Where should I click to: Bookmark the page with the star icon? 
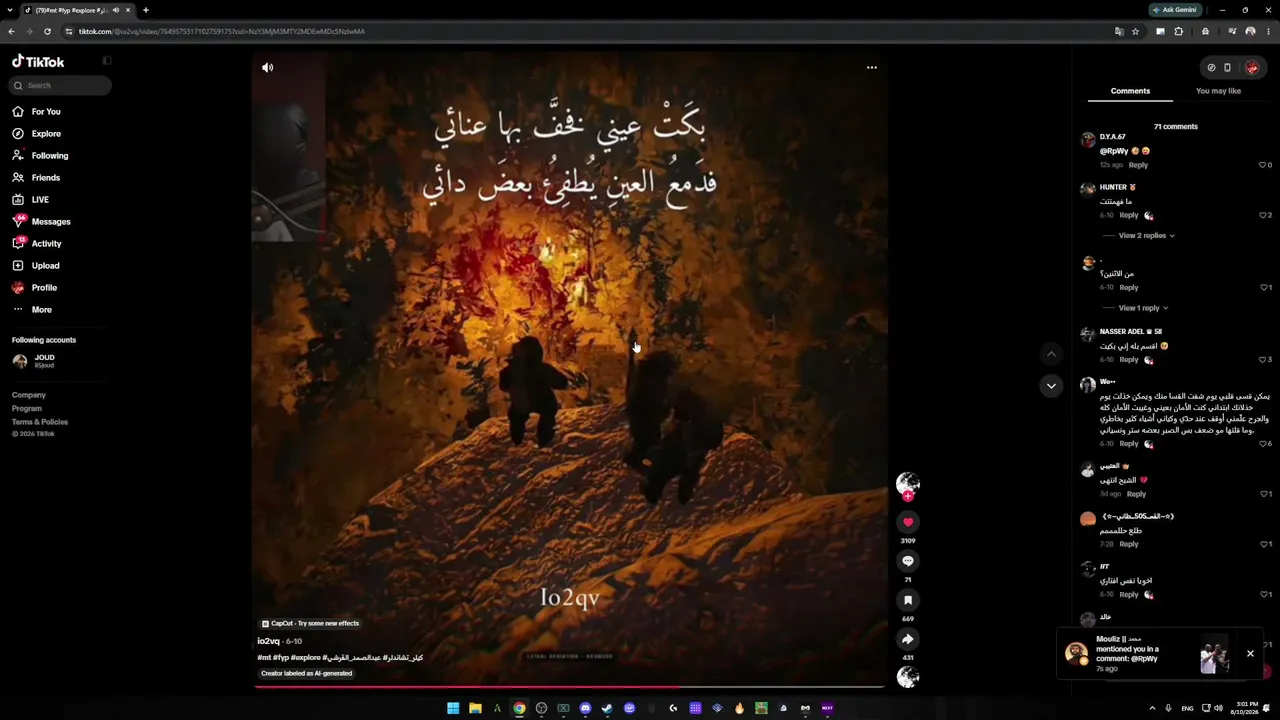[1136, 31]
